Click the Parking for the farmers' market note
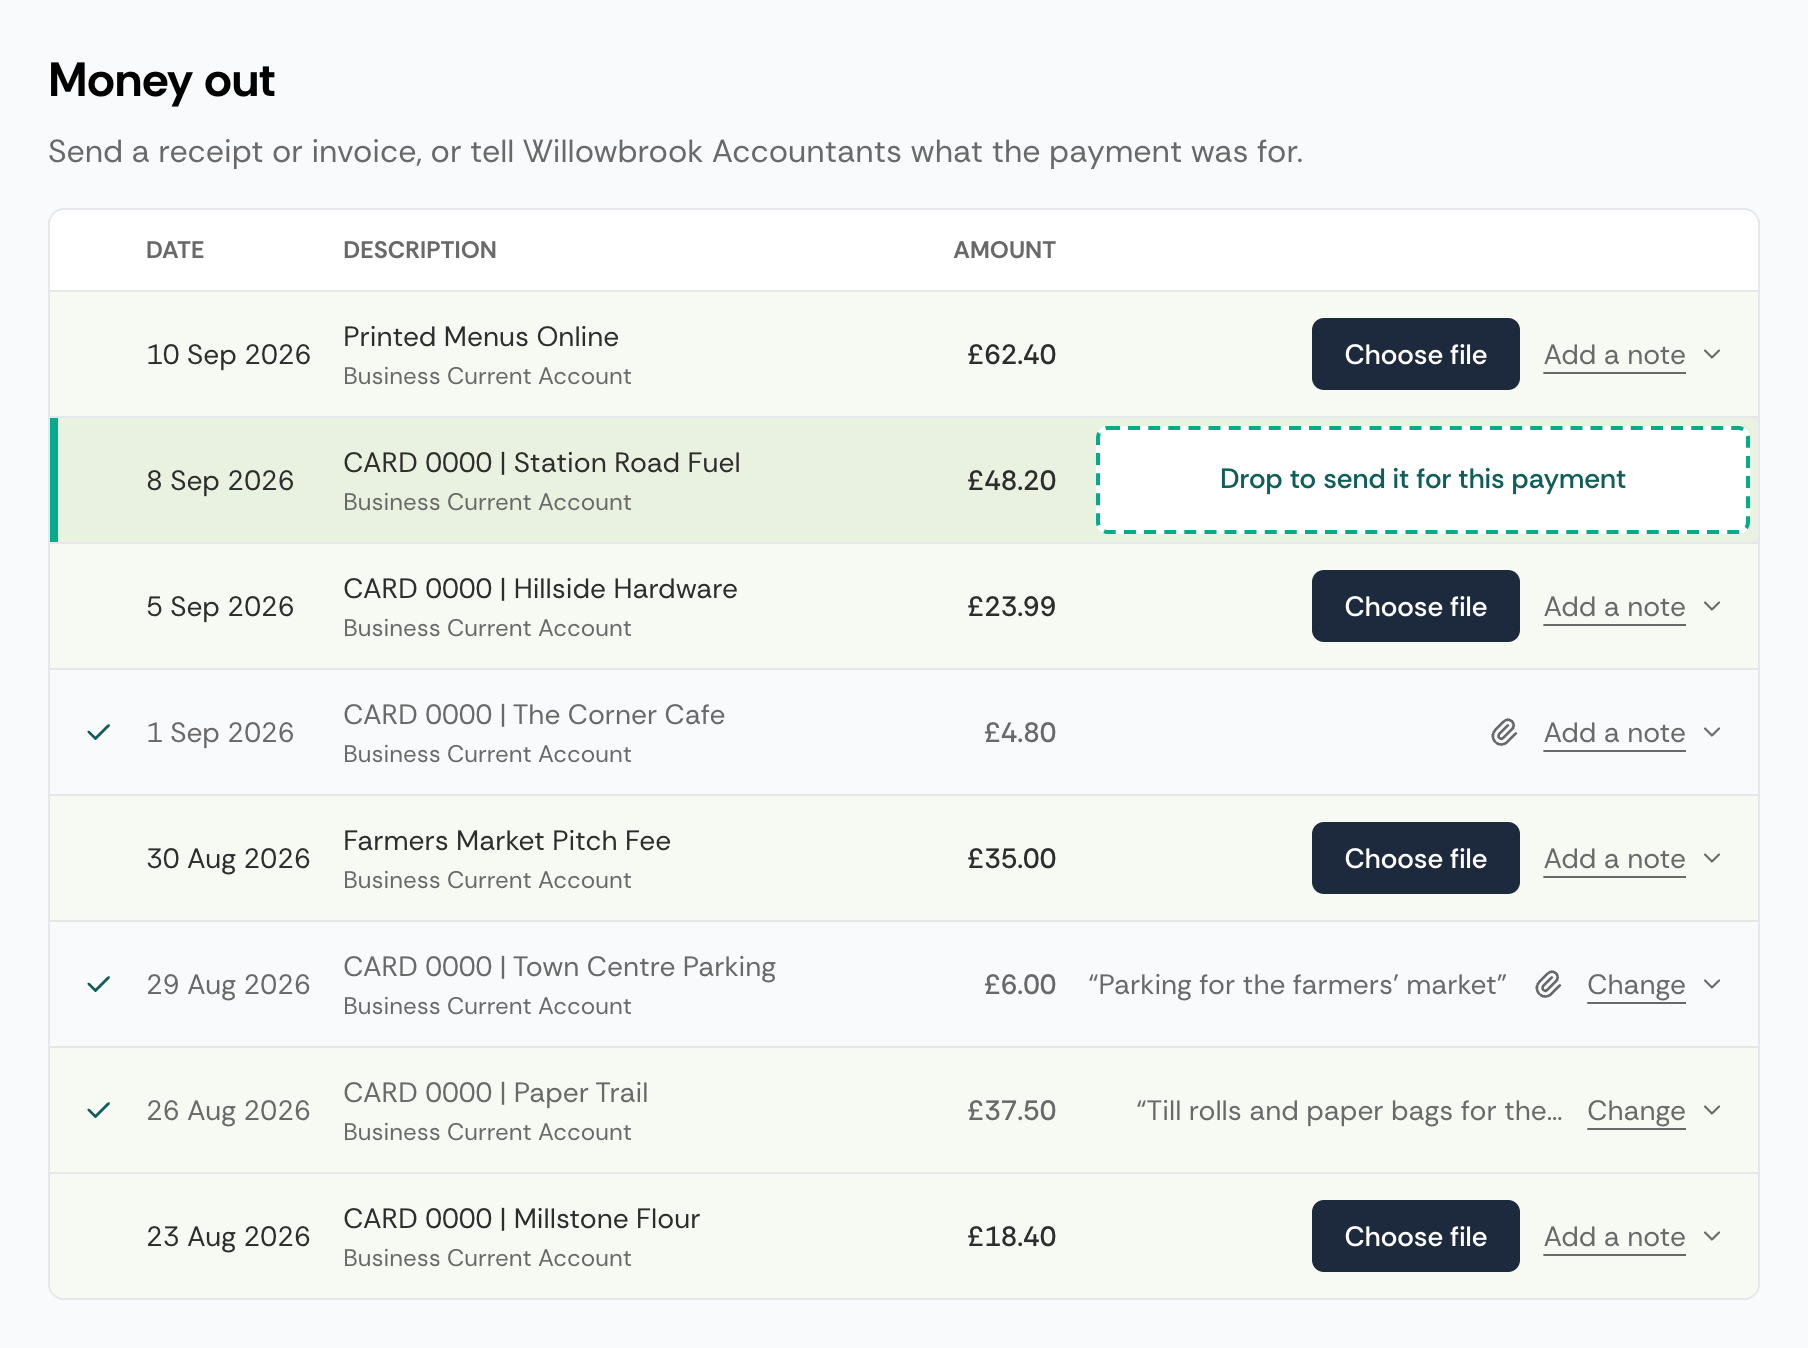 click(1297, 985)
